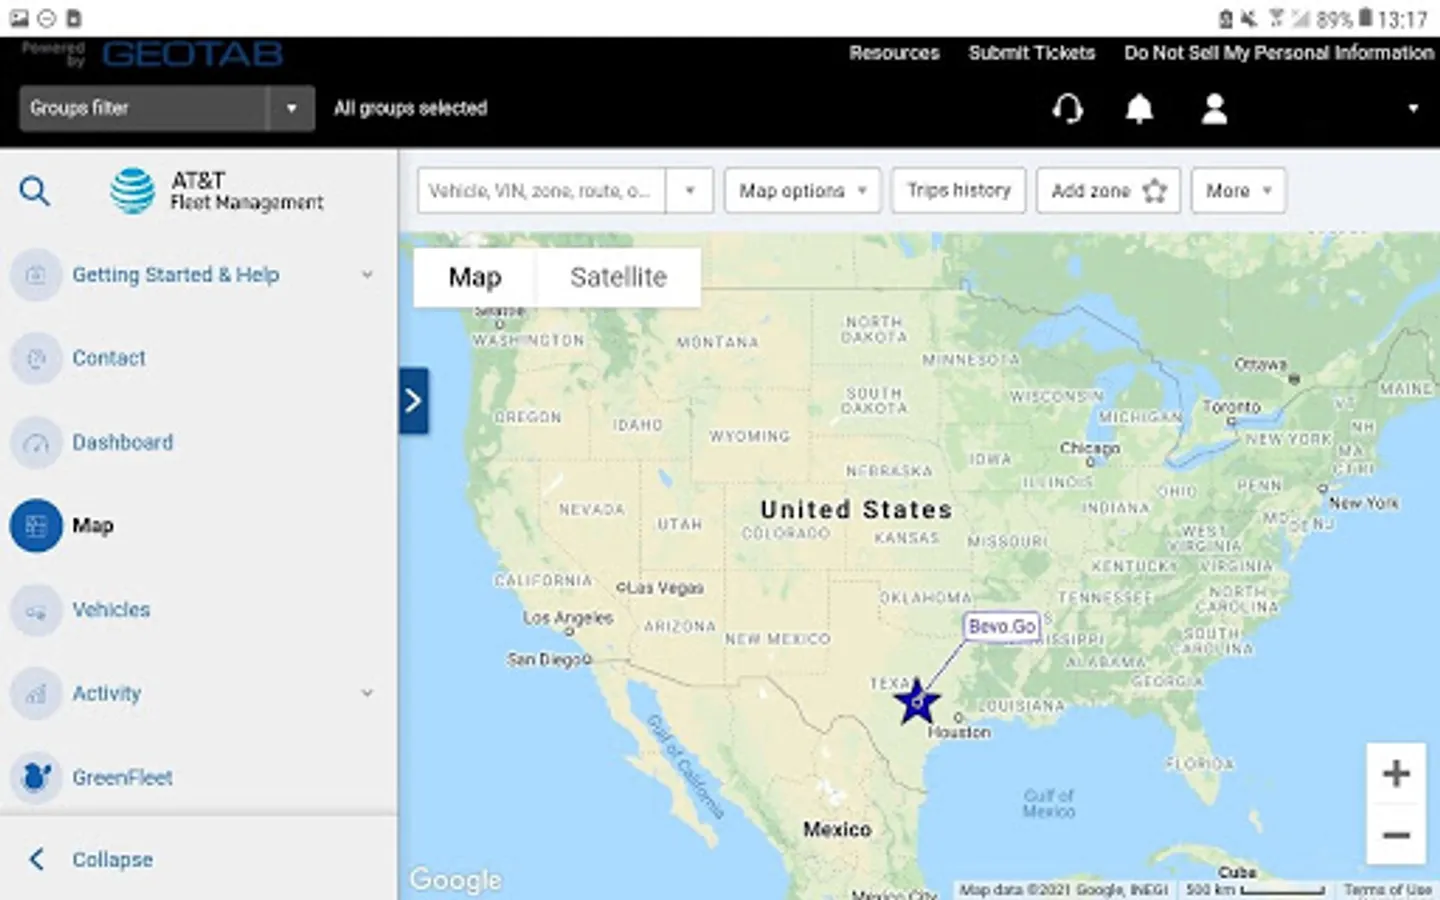Open the Resources link
This screenshot has width=1440, height=900.
[894, 53]
